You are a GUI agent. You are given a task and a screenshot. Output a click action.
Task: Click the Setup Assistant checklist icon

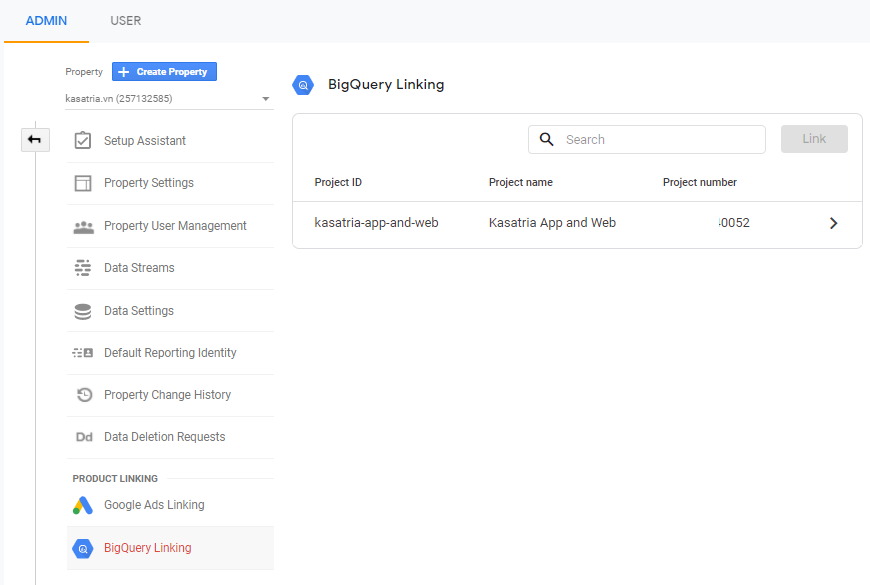point(83,141)
